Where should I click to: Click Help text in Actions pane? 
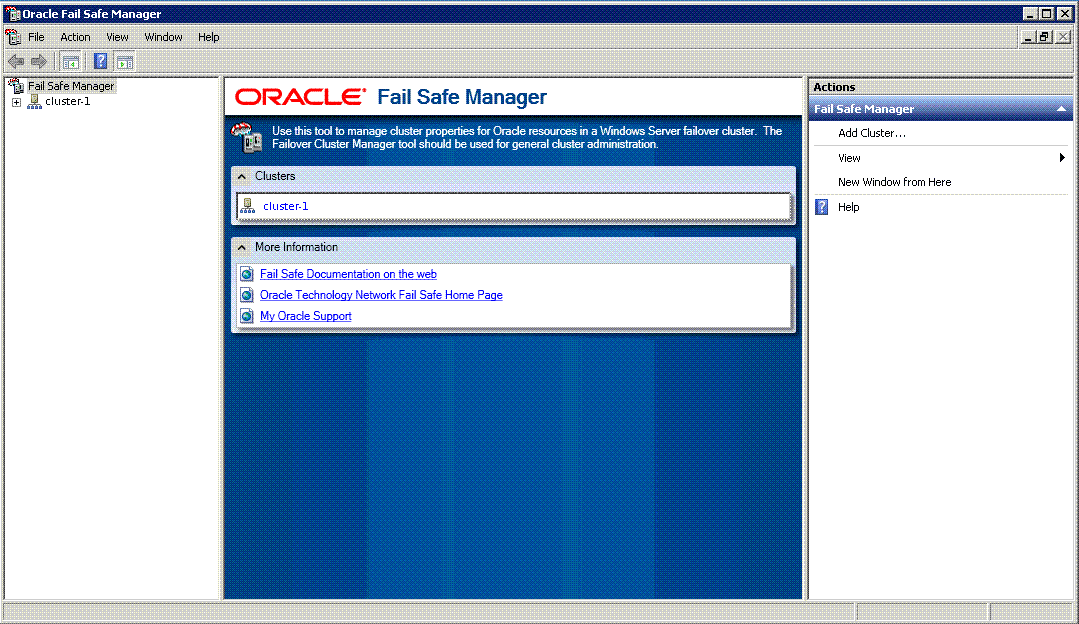click(848, 207)
